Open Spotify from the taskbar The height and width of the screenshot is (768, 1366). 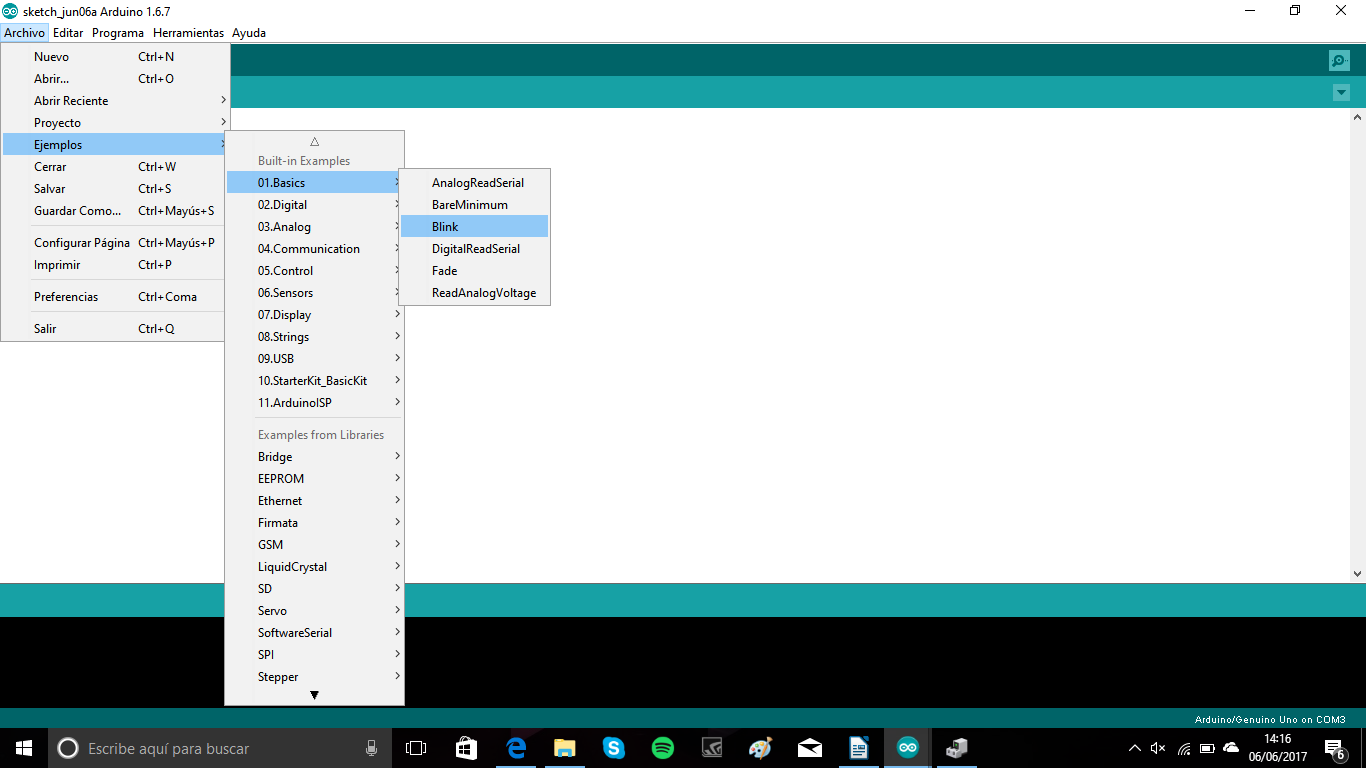(662, 747)
